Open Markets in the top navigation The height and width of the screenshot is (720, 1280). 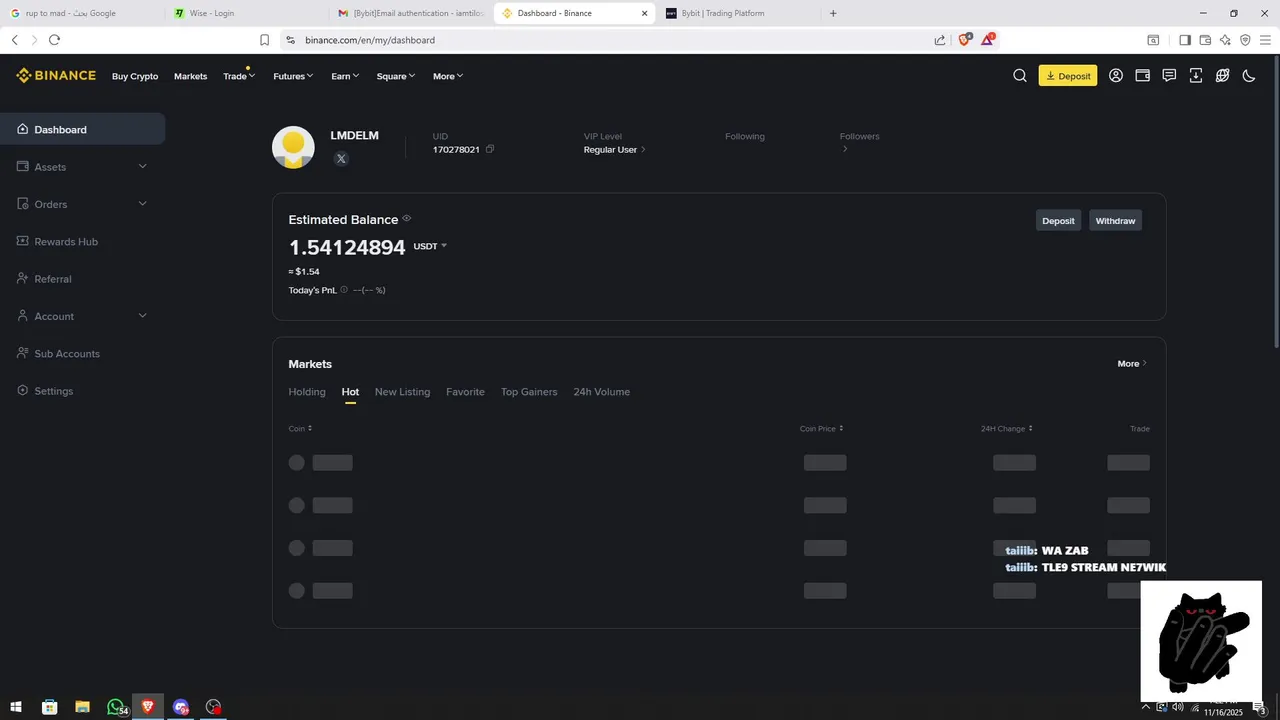click(x=190, y=76)
